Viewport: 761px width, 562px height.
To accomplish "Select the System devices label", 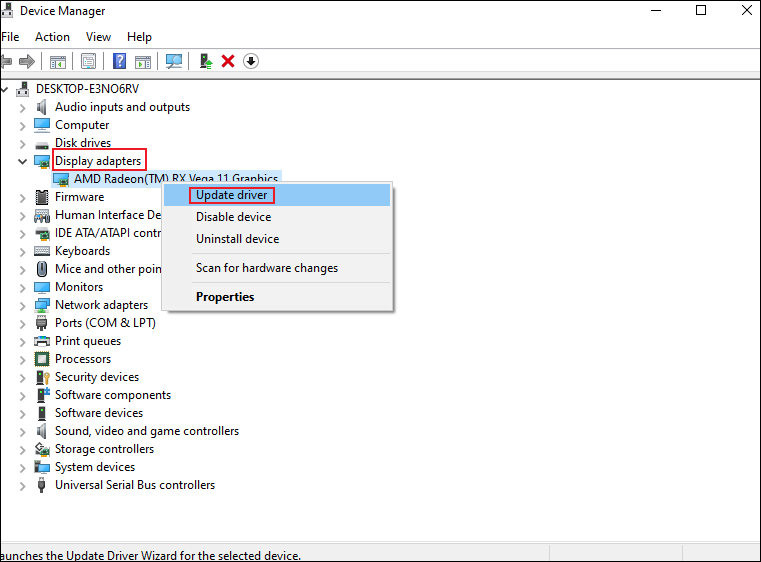I will pos(95,467).
